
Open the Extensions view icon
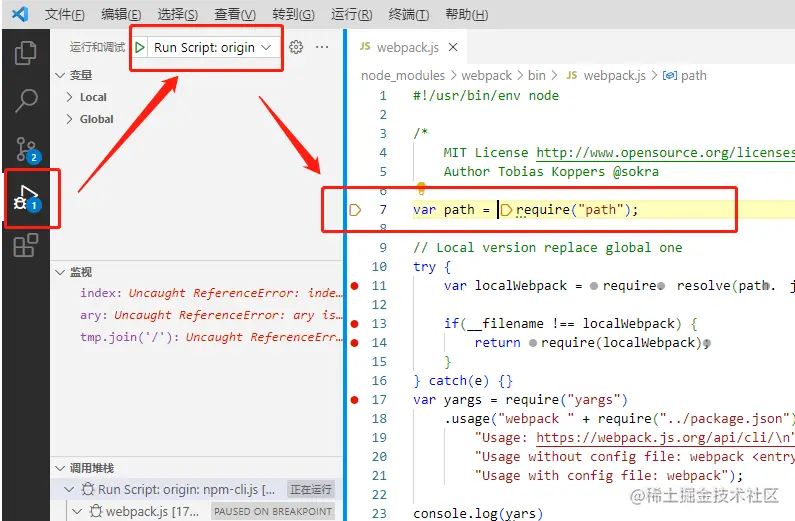25,245
